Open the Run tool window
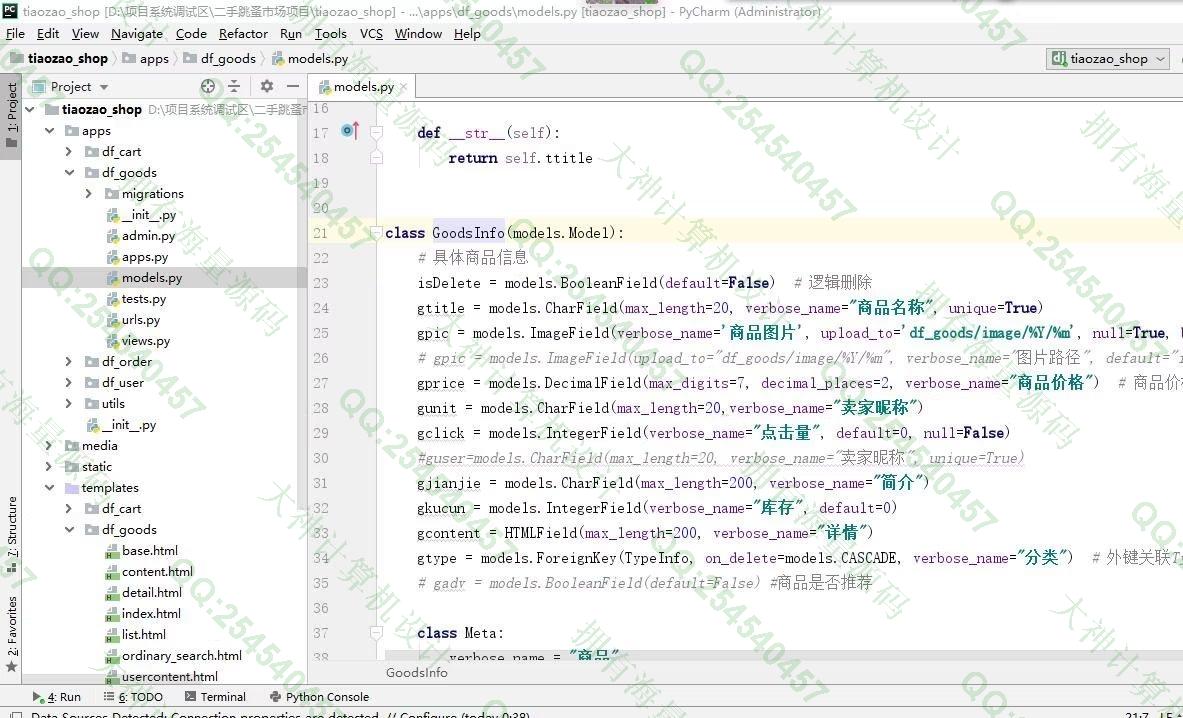Screen dimensions: 1183x718 pos(57,697)
